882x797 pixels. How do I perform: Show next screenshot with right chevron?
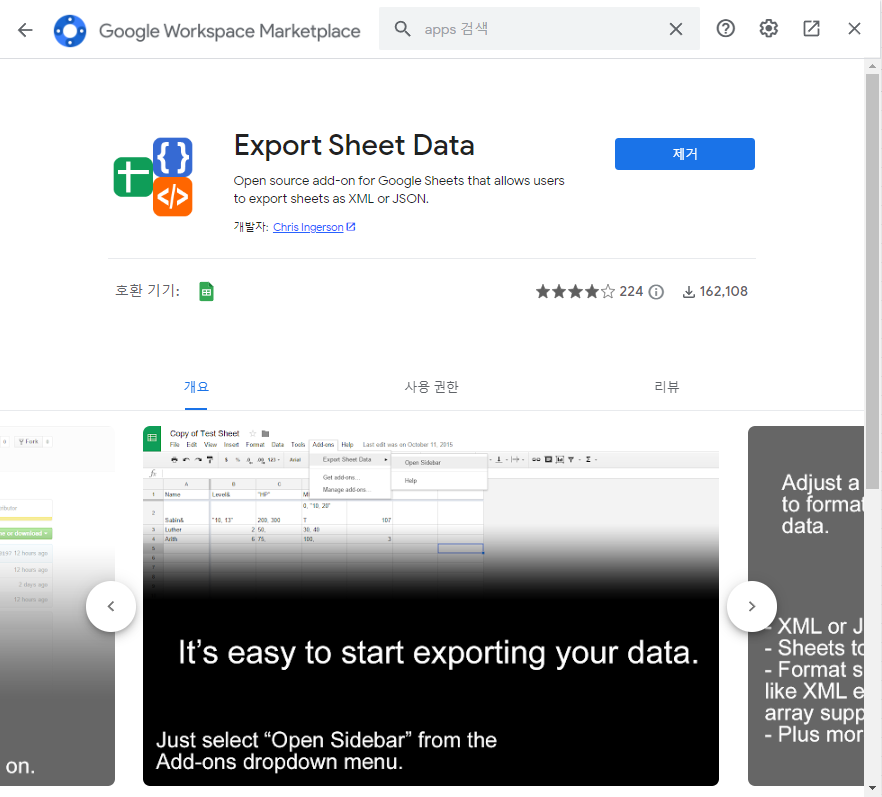752,606
